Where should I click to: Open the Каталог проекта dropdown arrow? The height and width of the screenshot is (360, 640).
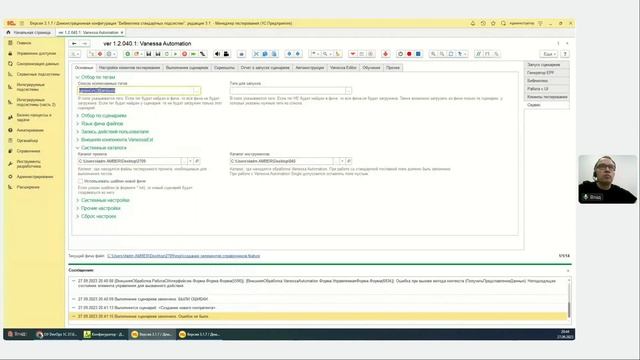(190, 161)
